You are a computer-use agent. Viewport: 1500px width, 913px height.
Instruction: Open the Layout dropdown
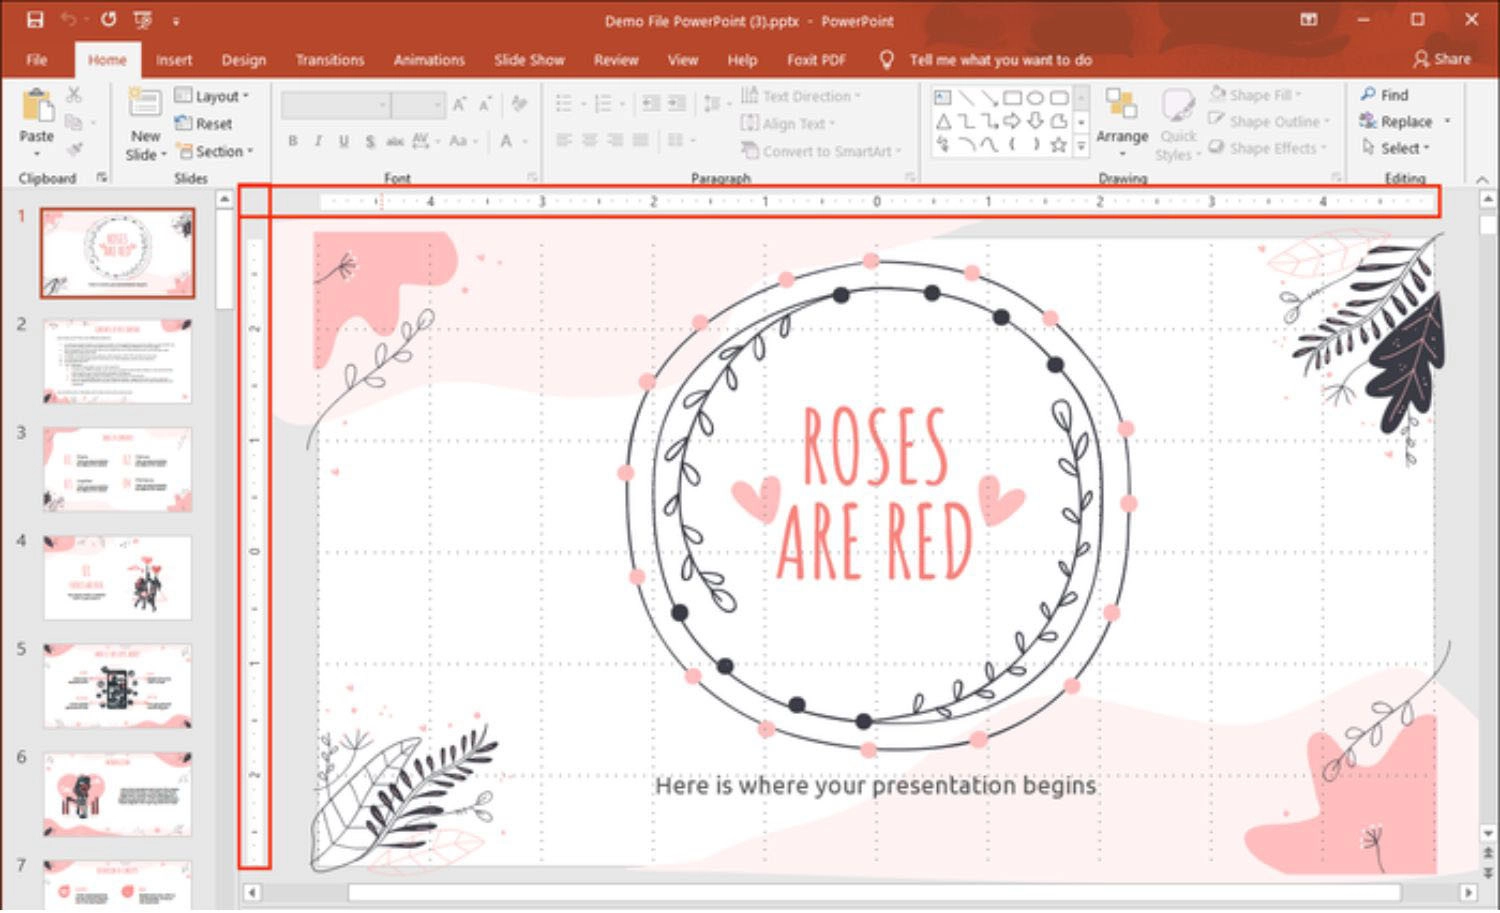(x=212, y=96)
